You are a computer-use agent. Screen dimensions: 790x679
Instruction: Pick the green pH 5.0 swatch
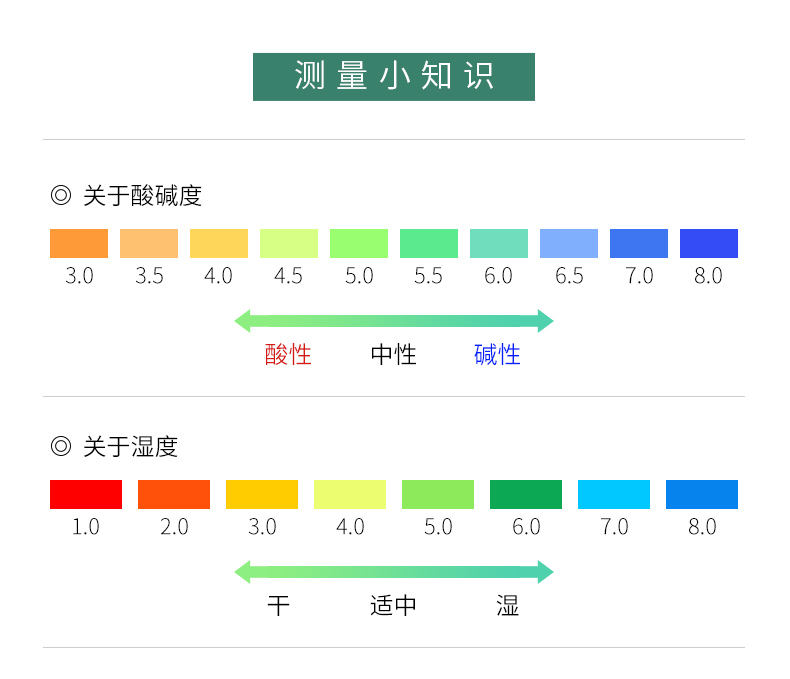coord(359,244)
